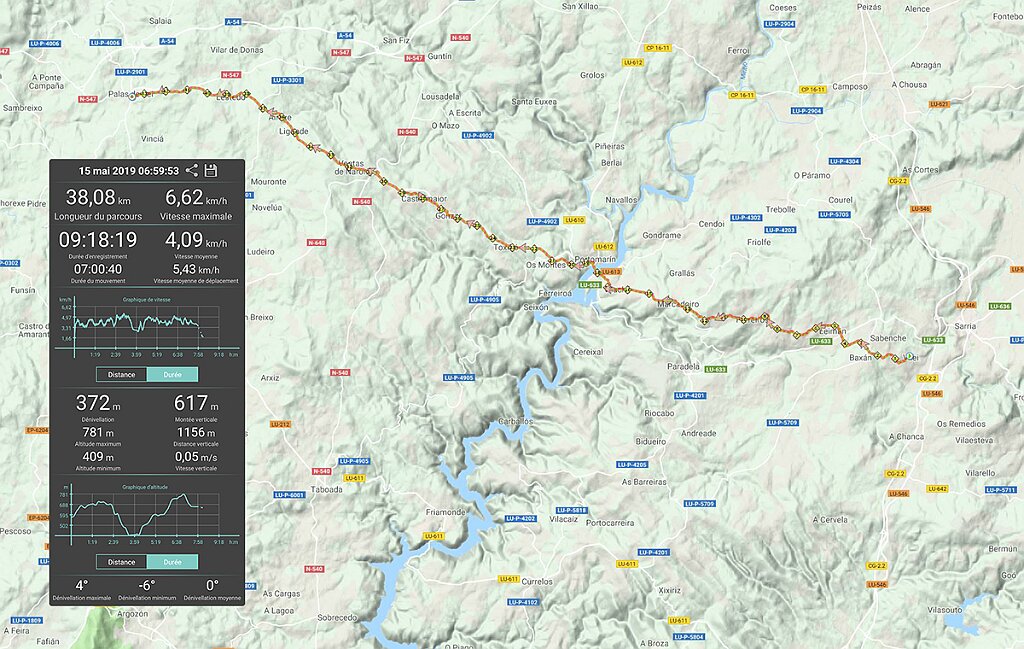The width and height of the screenshot is (1024, 649).
Task: Click the route end marker near Sarria
Action: tap(909, 356)
